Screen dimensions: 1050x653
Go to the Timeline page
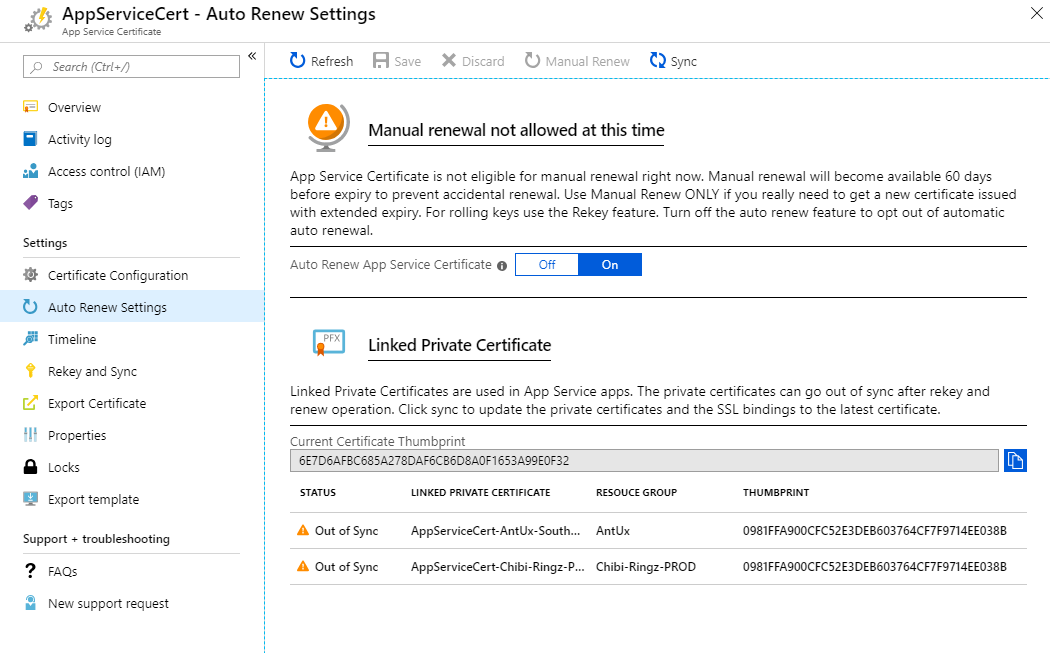tap(72, 339)
